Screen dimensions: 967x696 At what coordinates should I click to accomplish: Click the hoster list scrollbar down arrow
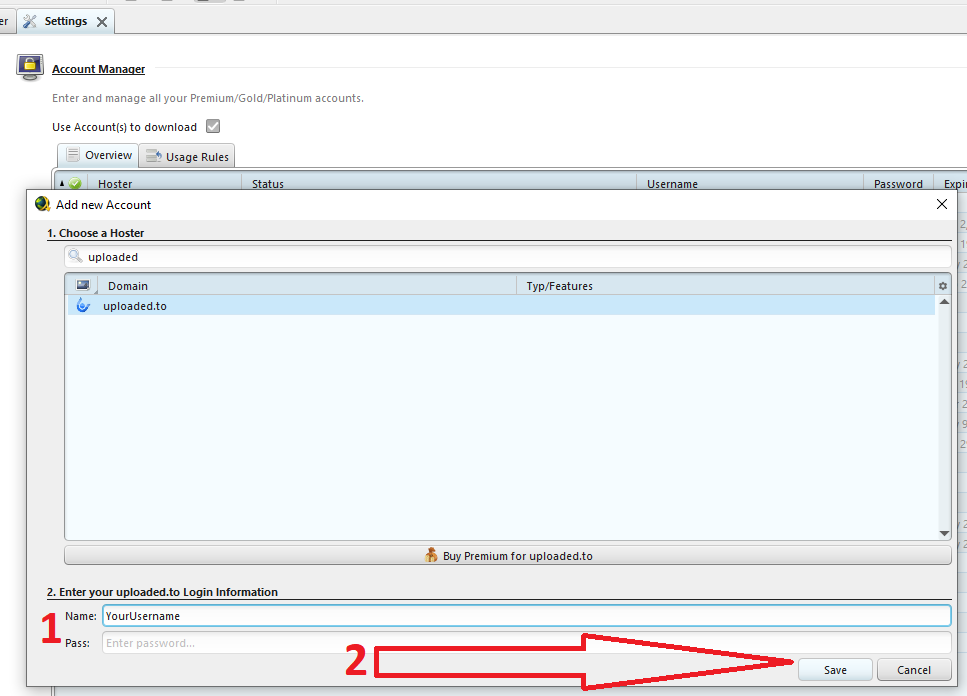pyautogui.click(x=944, y=533)
